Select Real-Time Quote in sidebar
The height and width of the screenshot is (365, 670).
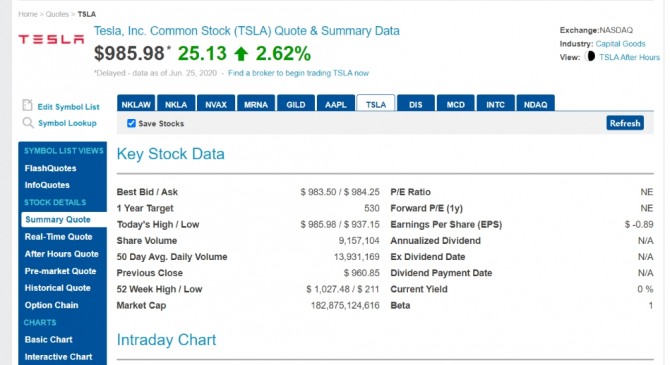[x=59, y=237]
